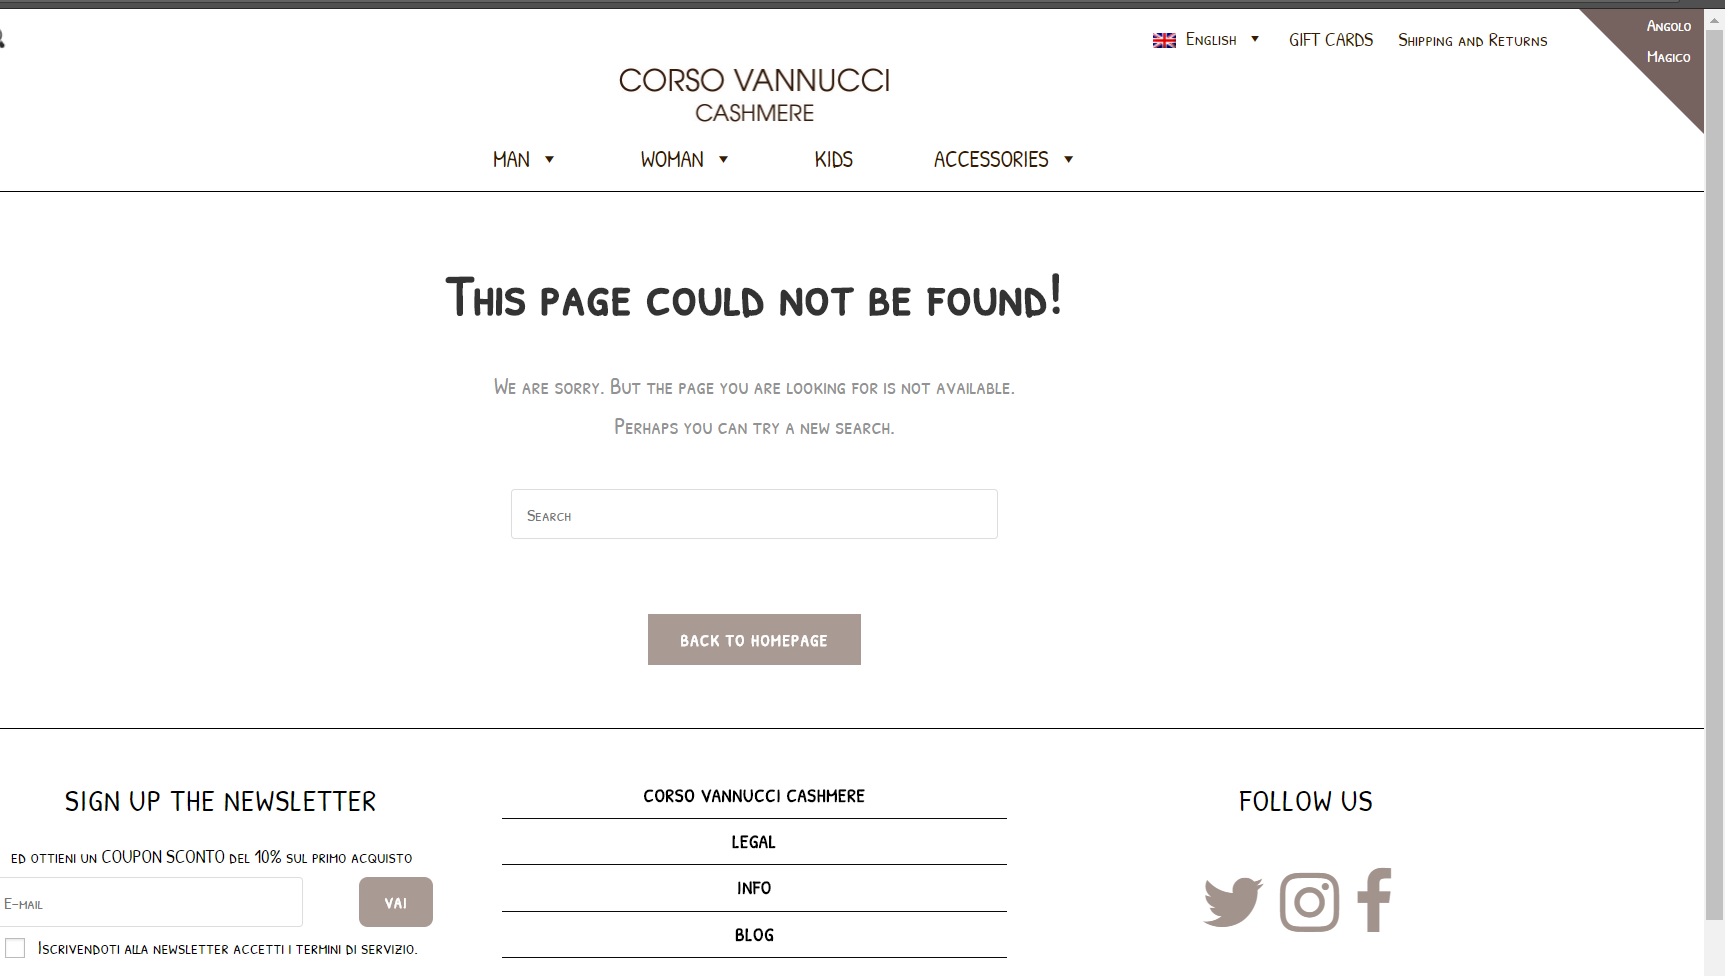Open the Angolo Magico corner ribbon
The height and width of the screenshot is (976, 1732).
tap(1661, 50)
